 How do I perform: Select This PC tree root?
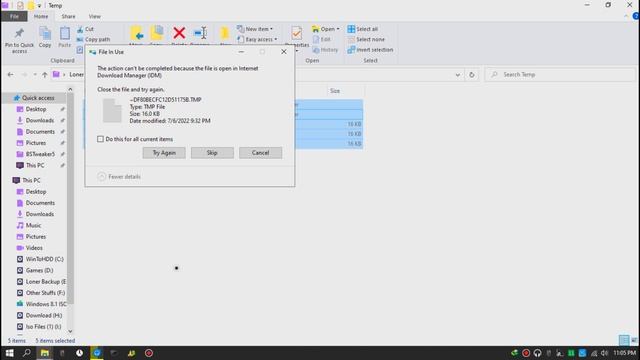point(31,180)
